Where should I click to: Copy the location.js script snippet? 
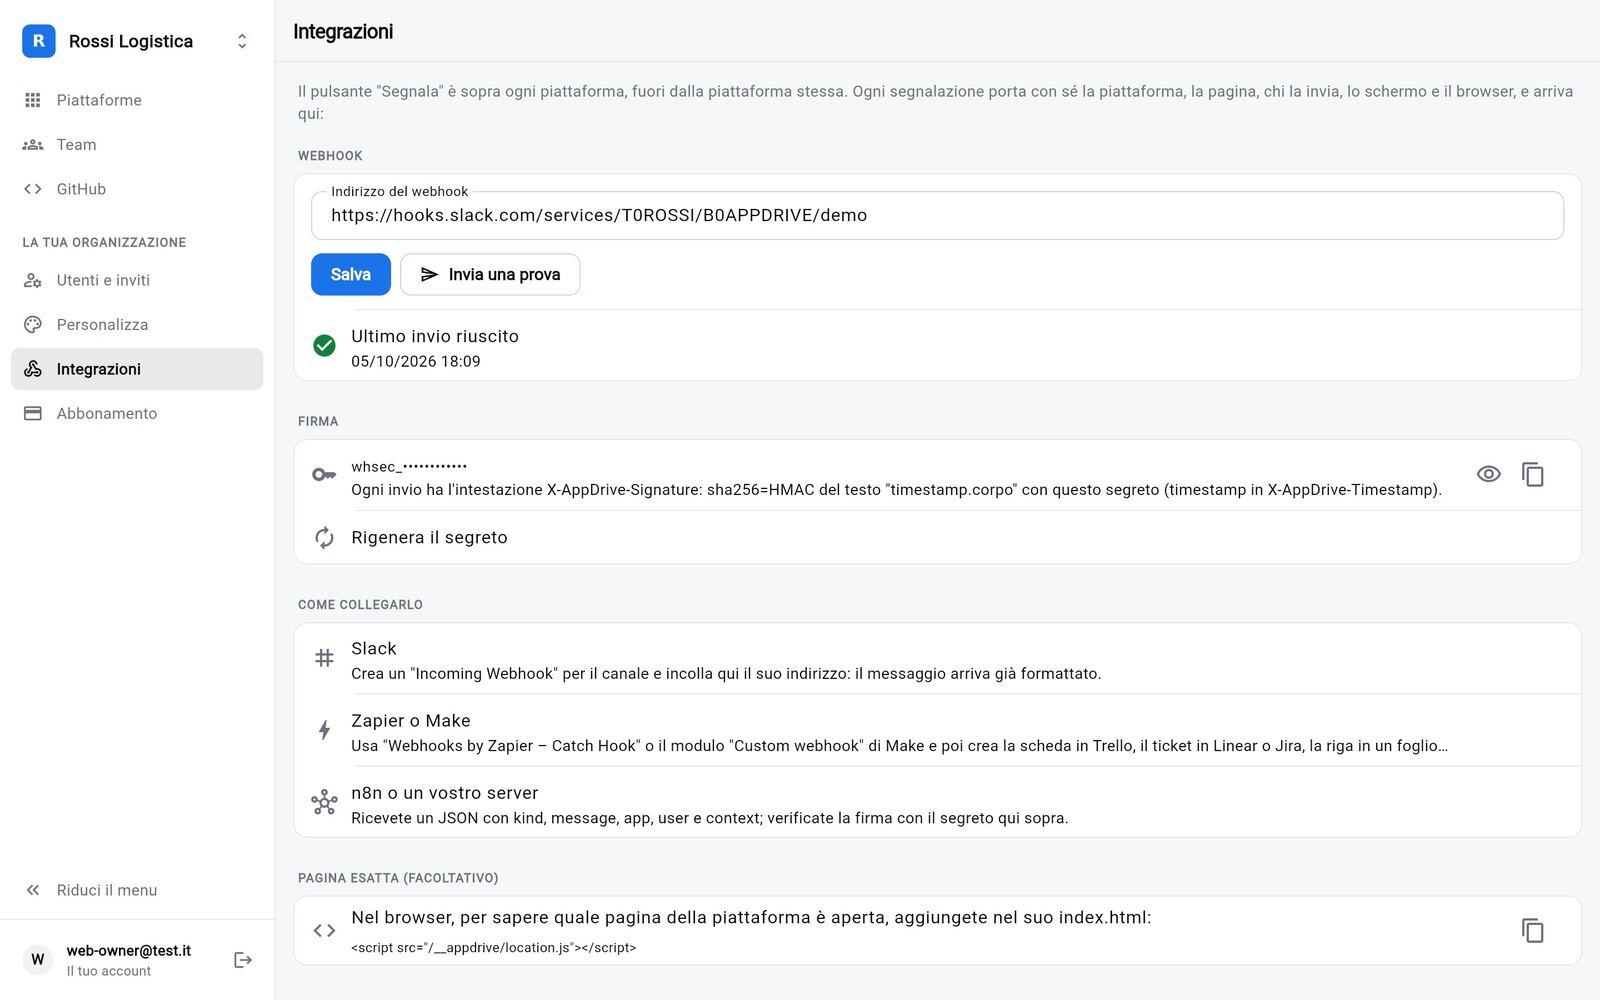(1533, 930)
